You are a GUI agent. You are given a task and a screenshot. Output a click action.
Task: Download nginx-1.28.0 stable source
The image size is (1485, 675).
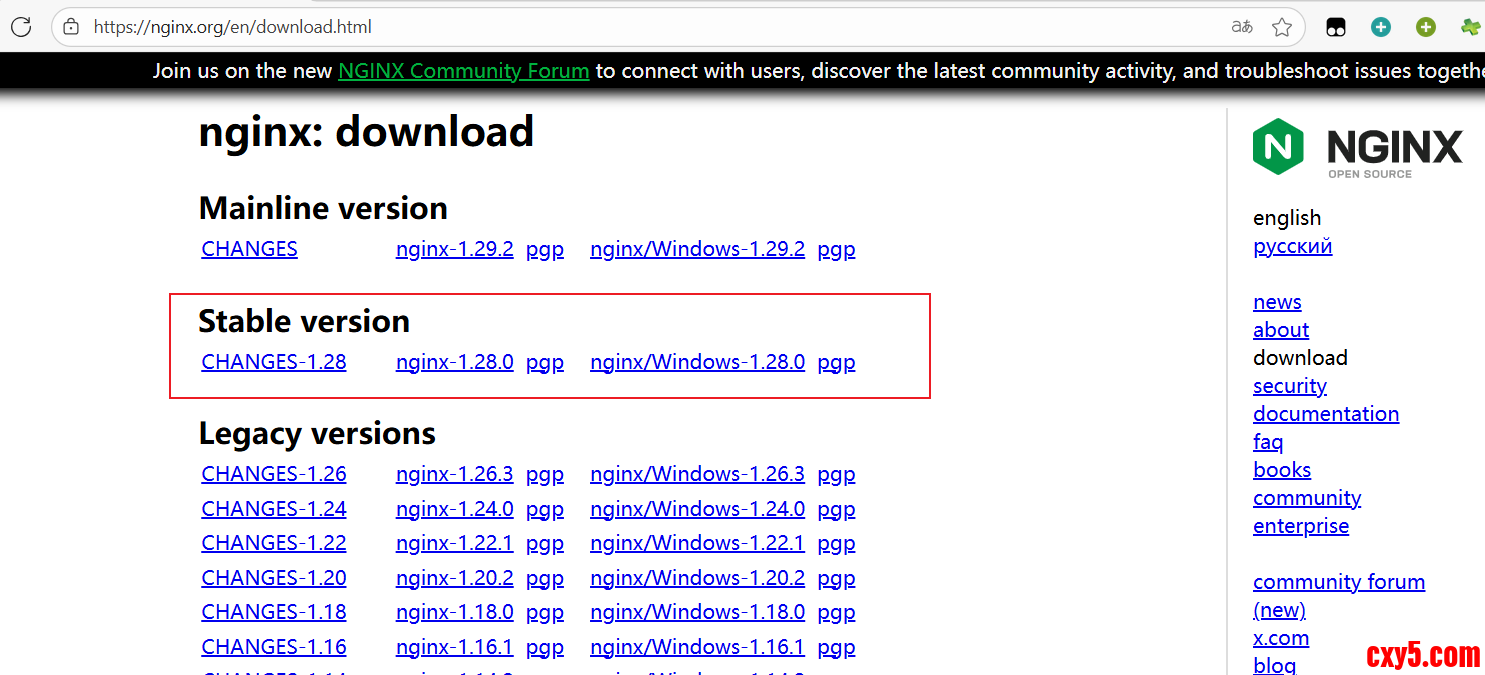coord(455,362)
